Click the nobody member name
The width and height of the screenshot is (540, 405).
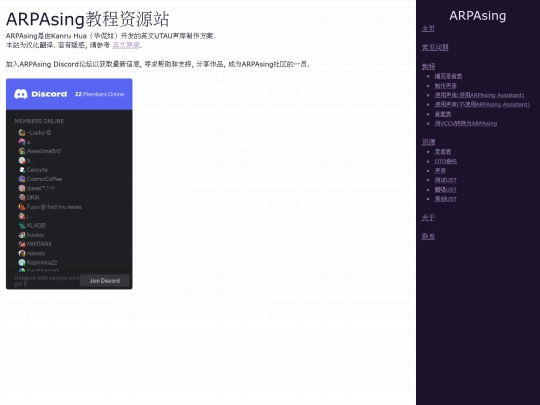coord(36,253)
